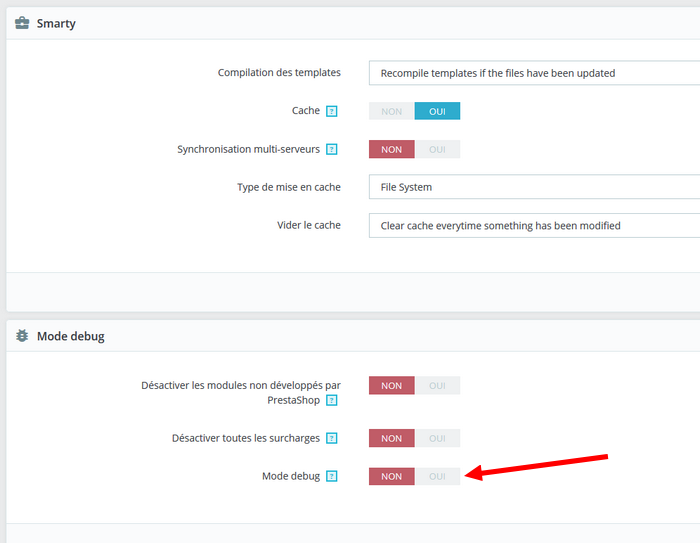Switch Mode debug to OUI
This screenshot has width=700, height=543.
tap(437, 476)
